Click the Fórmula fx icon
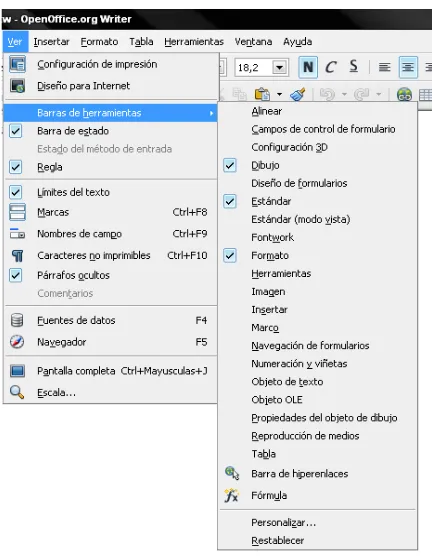The width and height of the screenshot is (432, 560). tap(231, 495)
